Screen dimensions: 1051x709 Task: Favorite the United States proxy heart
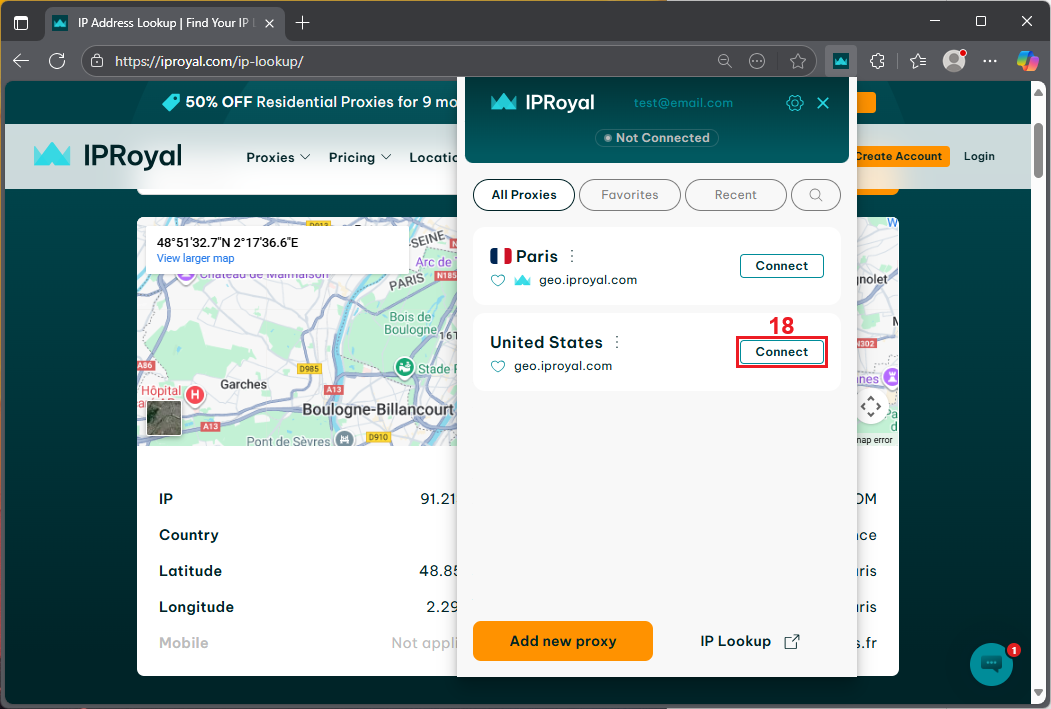pos(497,367)
